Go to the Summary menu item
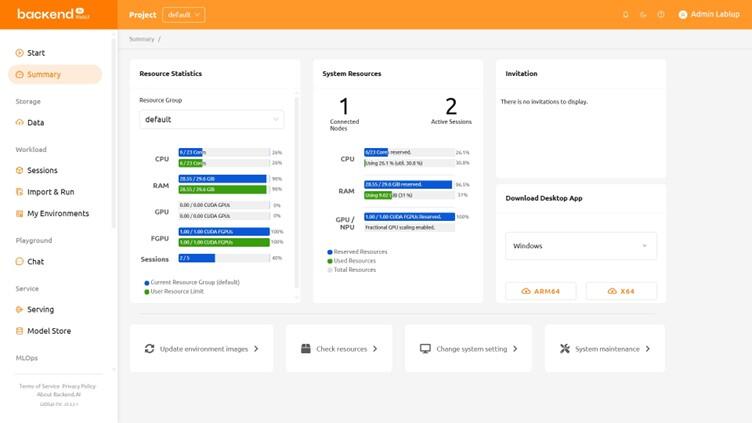The width and height of the screenshot is (752, 423). 55,74
